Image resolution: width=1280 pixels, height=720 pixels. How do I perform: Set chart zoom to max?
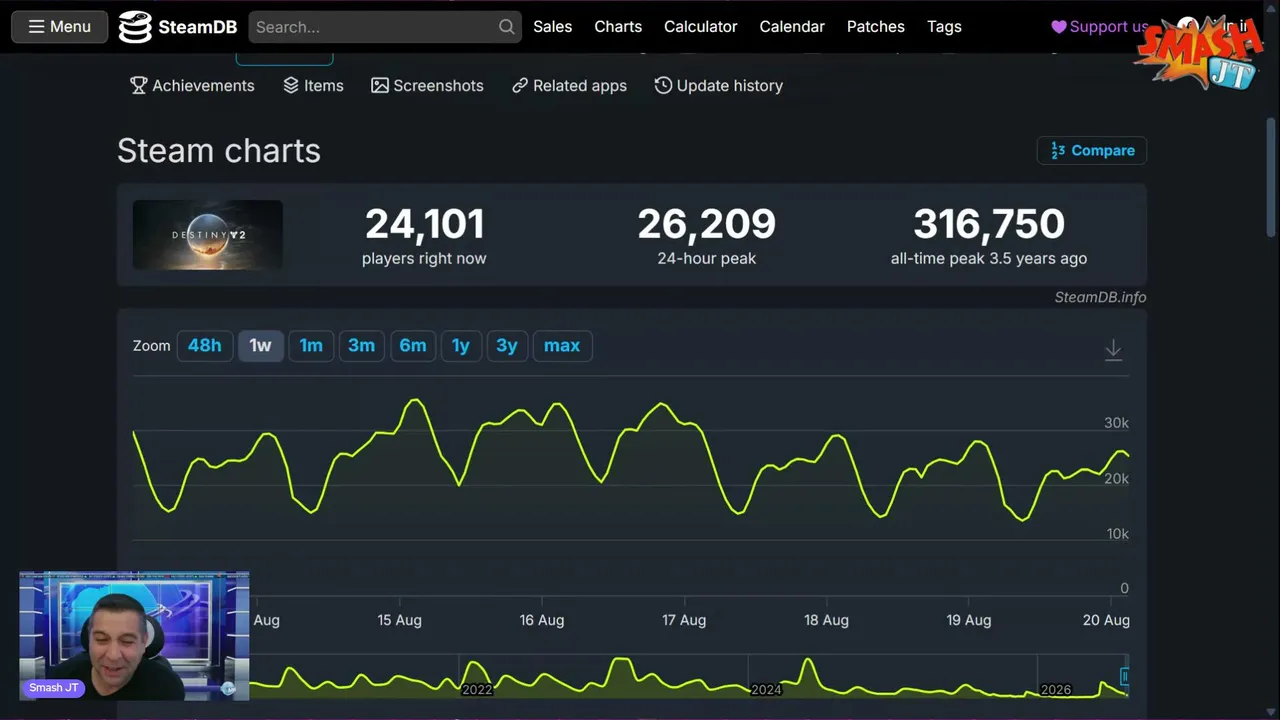562,346
